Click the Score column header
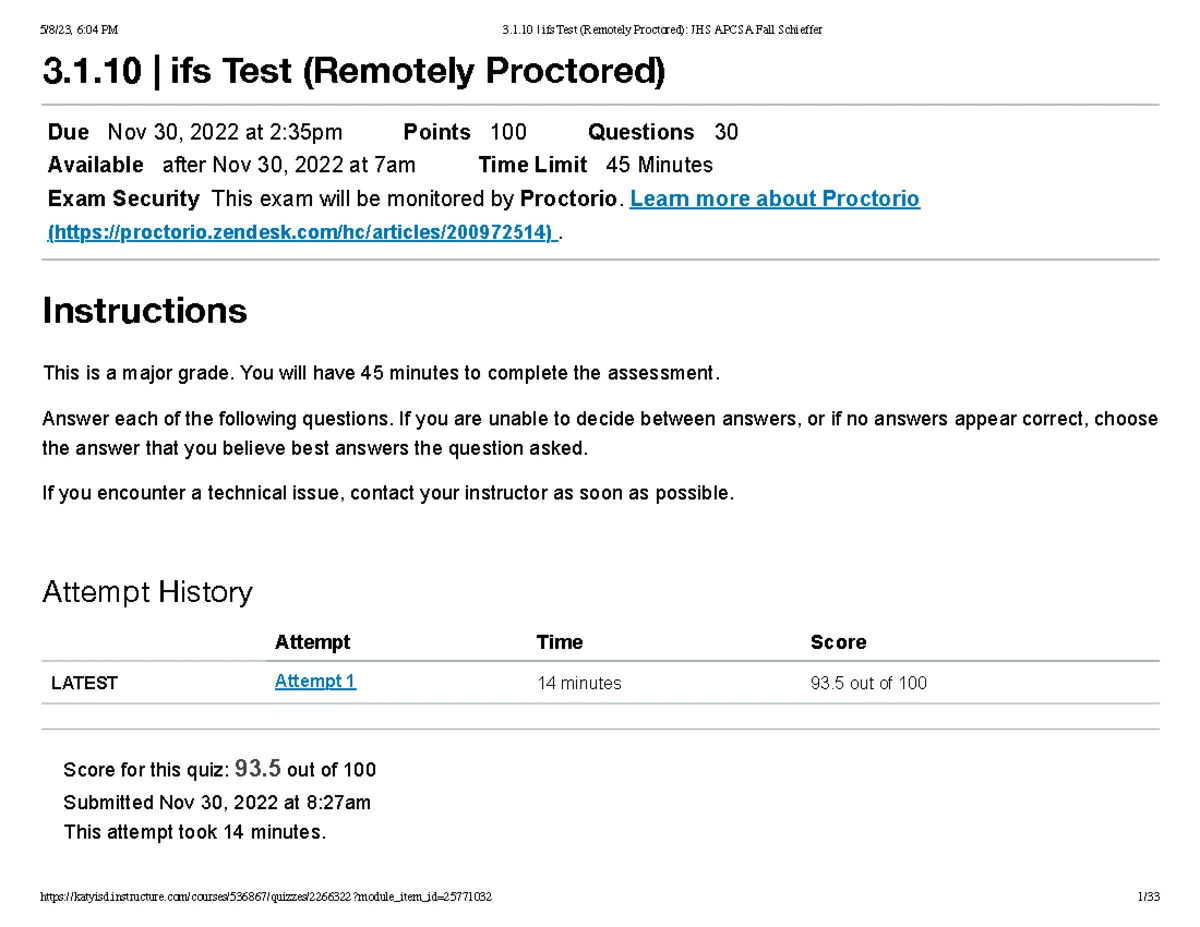 (x=838, y=642)
